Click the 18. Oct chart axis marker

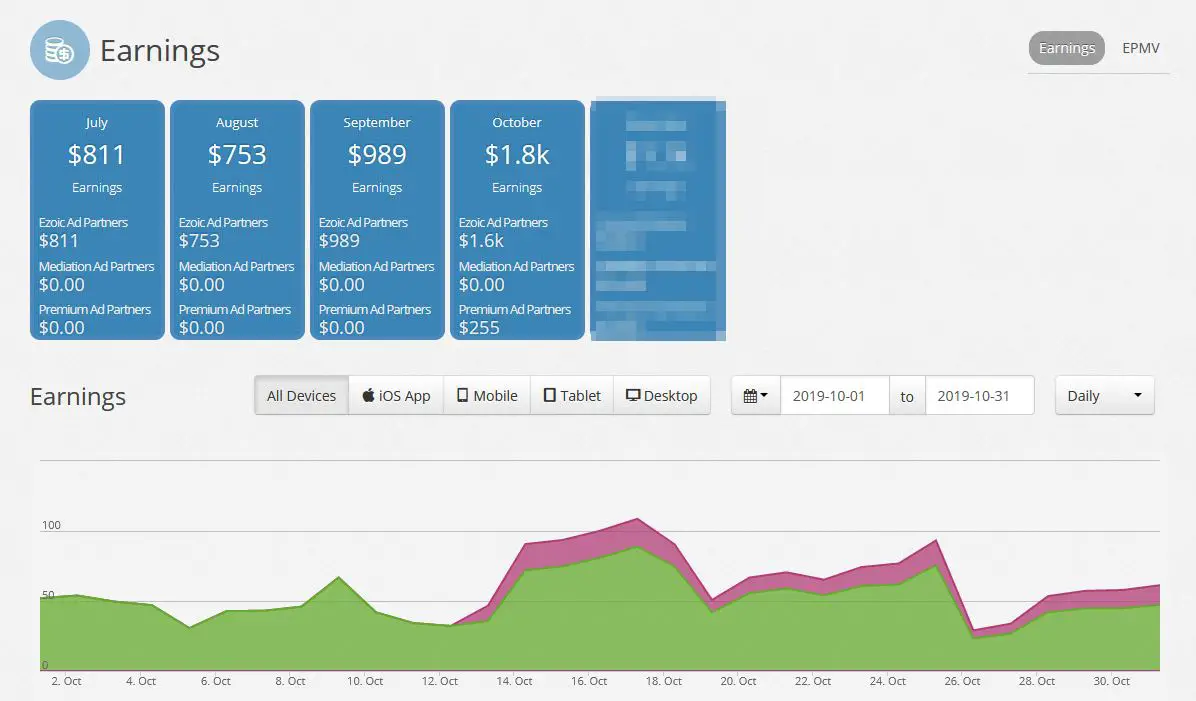click(x=663, y=681)
